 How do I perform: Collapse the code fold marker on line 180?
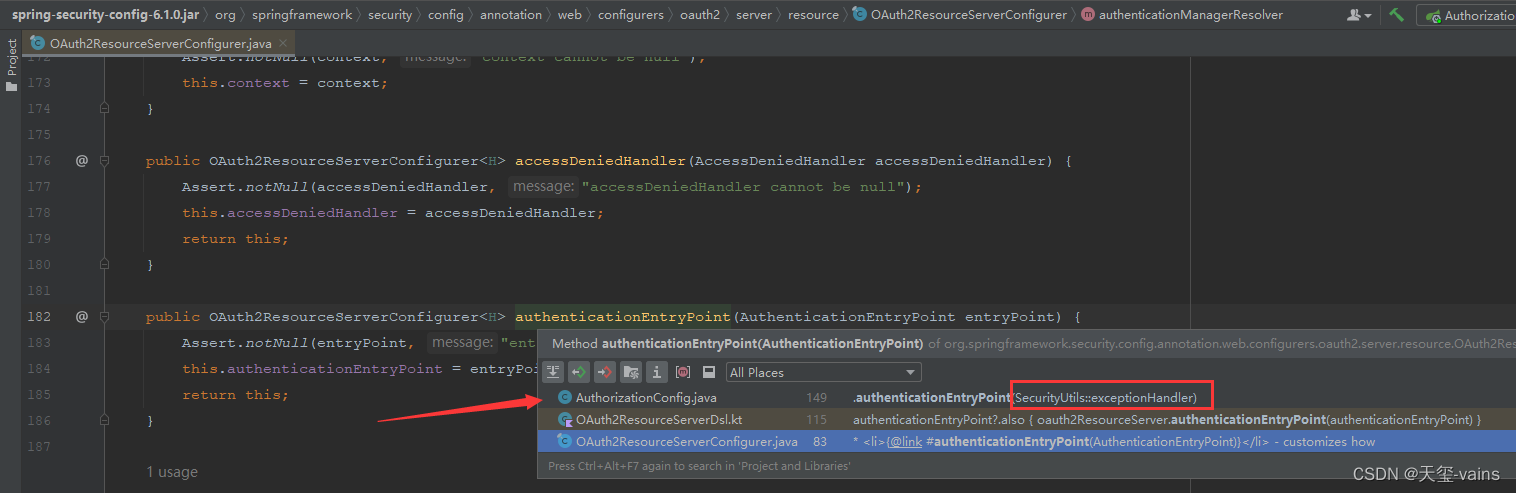click(105, 265)
